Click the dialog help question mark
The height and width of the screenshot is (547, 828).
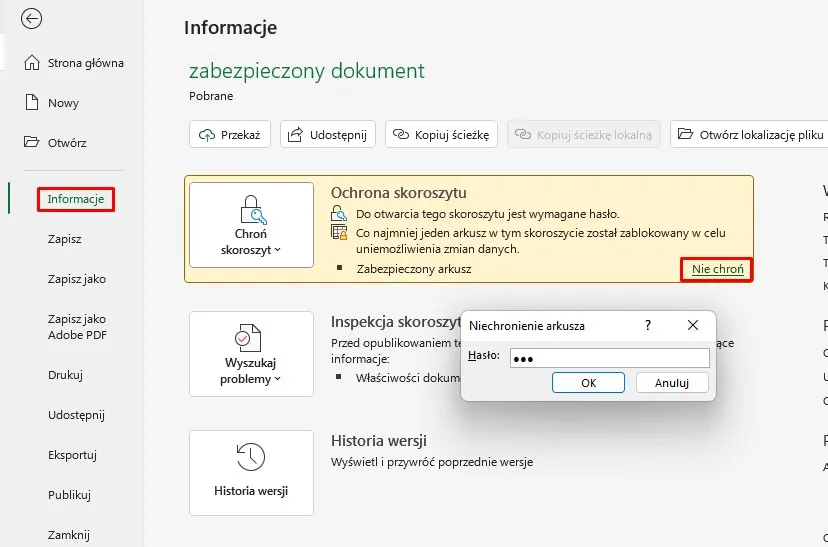[x=648, y=325]
